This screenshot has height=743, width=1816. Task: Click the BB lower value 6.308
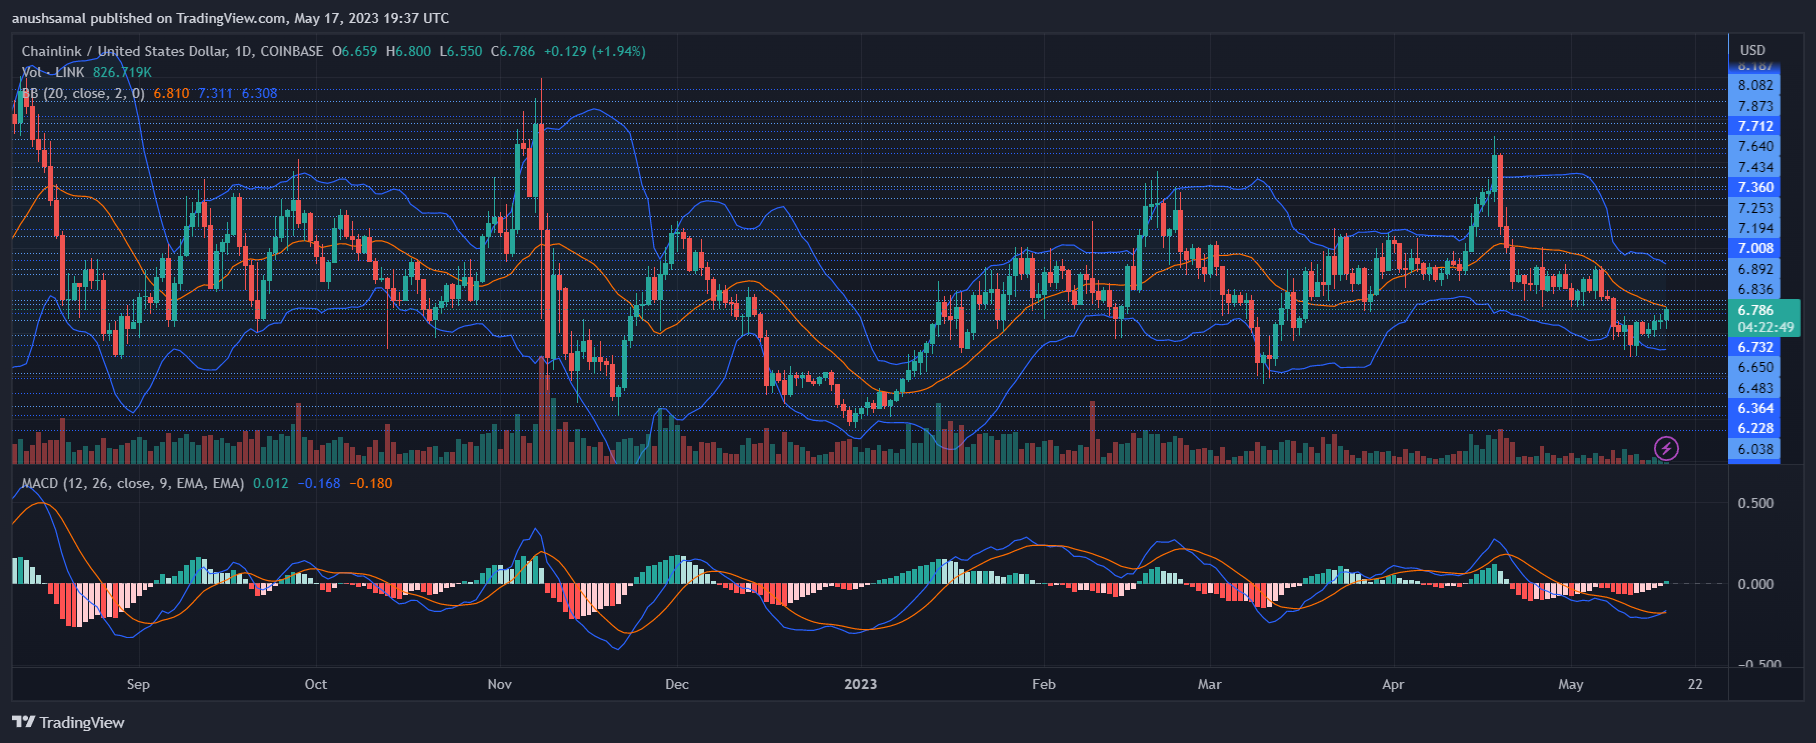tap(260, 93)
